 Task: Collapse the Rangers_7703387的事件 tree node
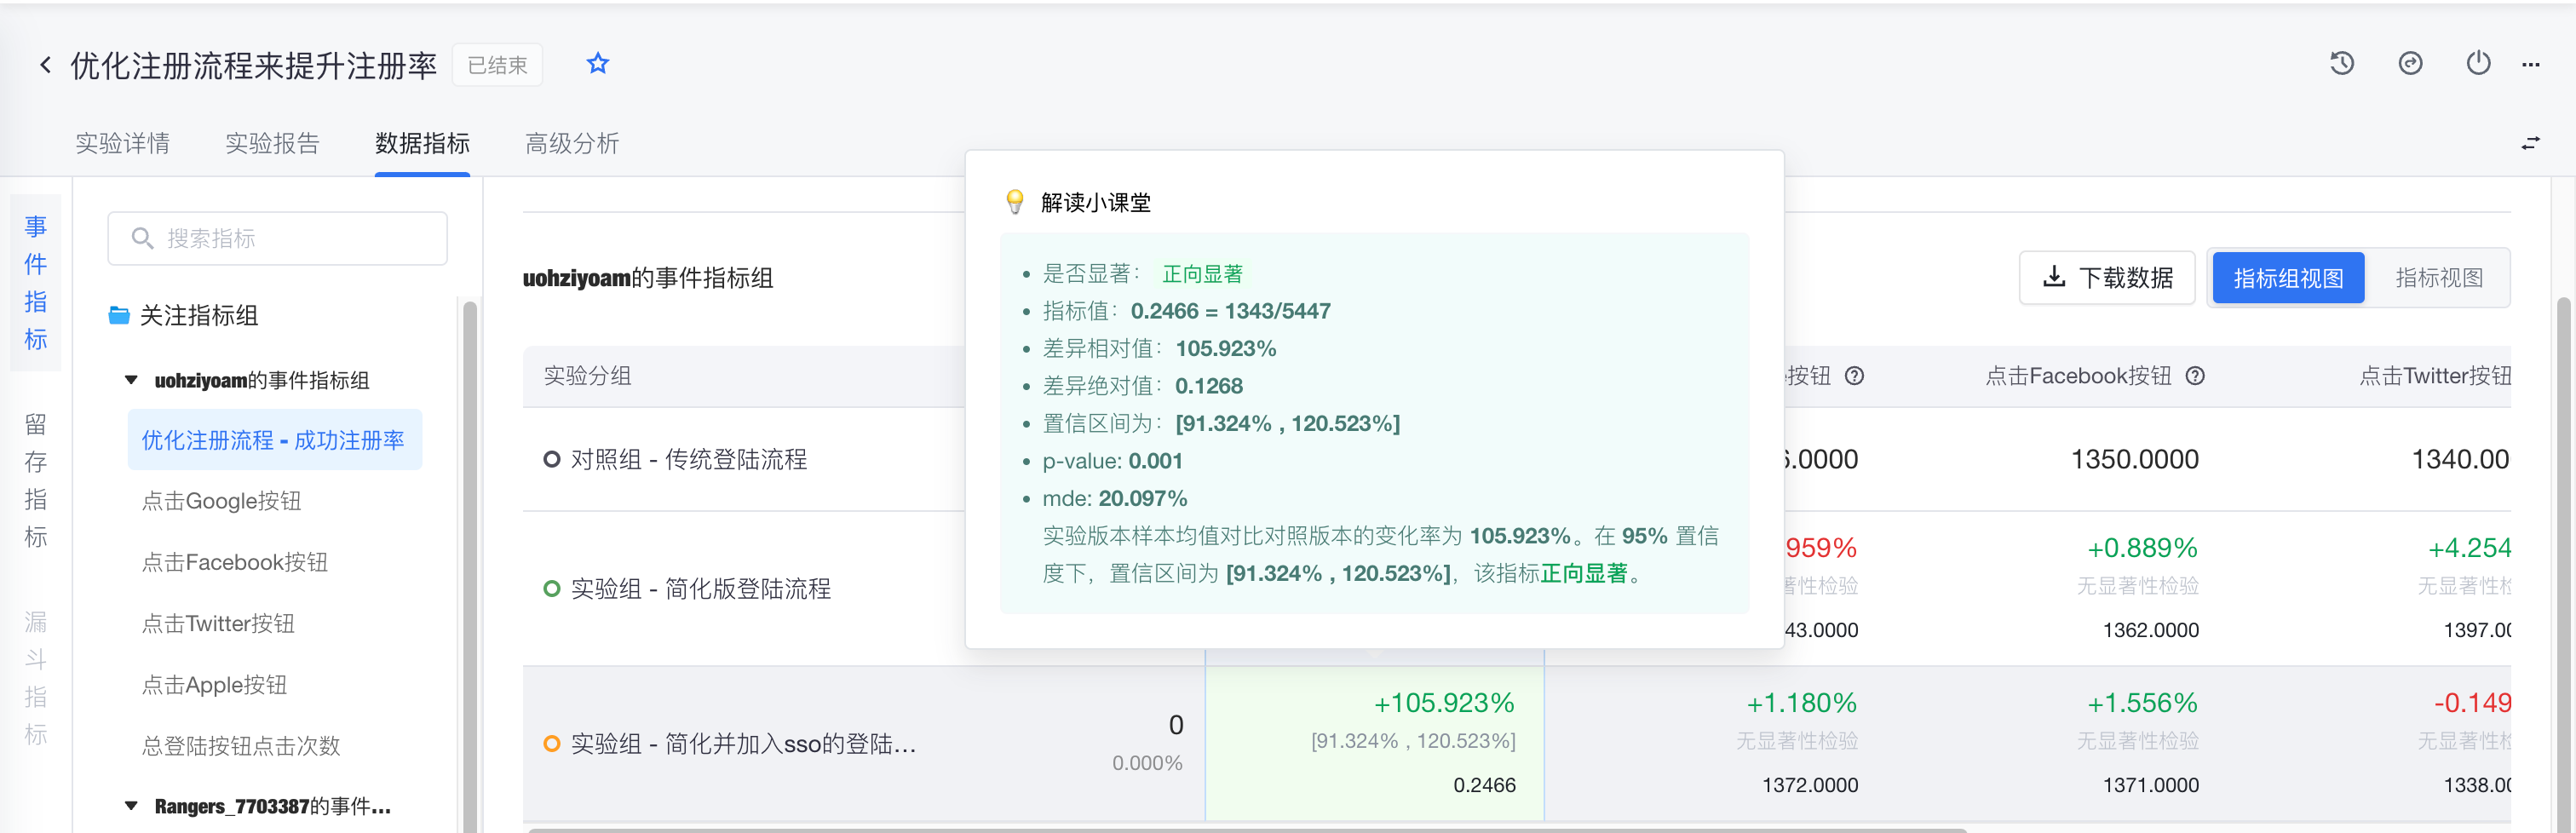[131, 806]
